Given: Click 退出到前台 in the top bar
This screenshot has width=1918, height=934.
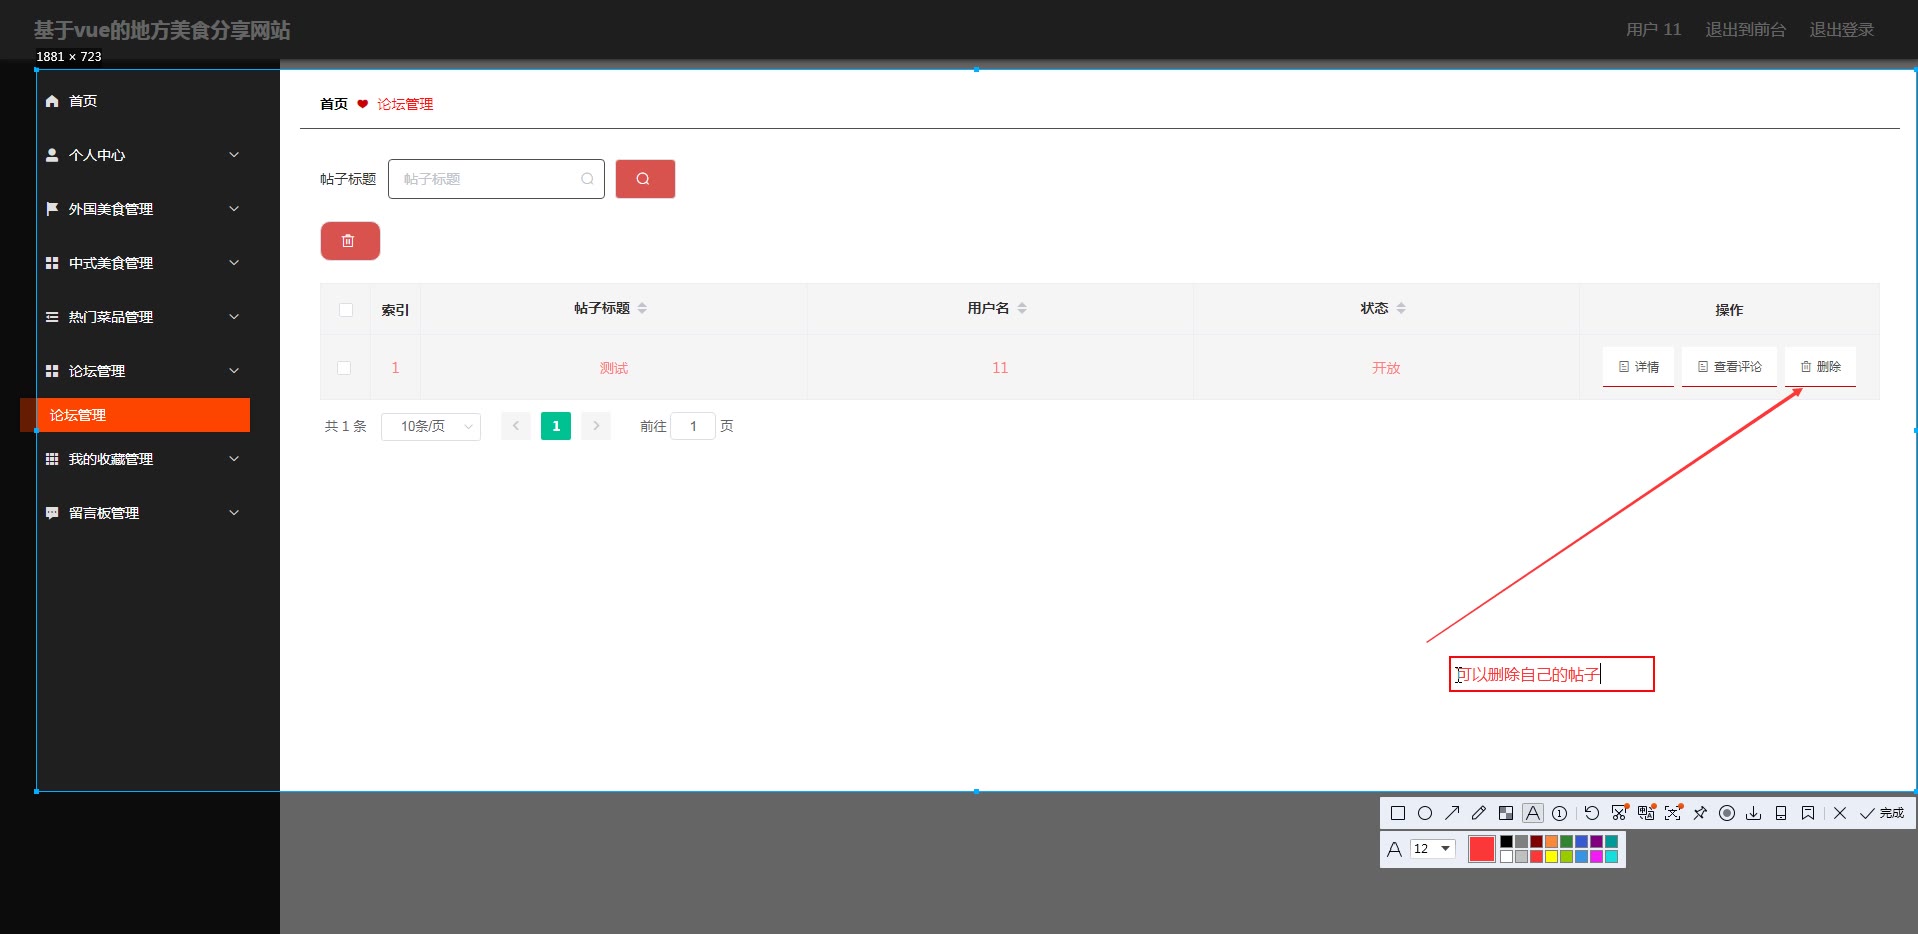Looking at the screenshot, I should click(x=1745, y=30).
